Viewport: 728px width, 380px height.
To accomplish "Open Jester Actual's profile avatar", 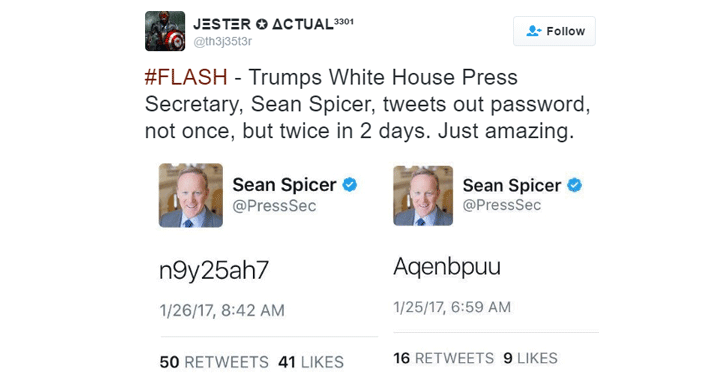I will (x=165, y=31).
